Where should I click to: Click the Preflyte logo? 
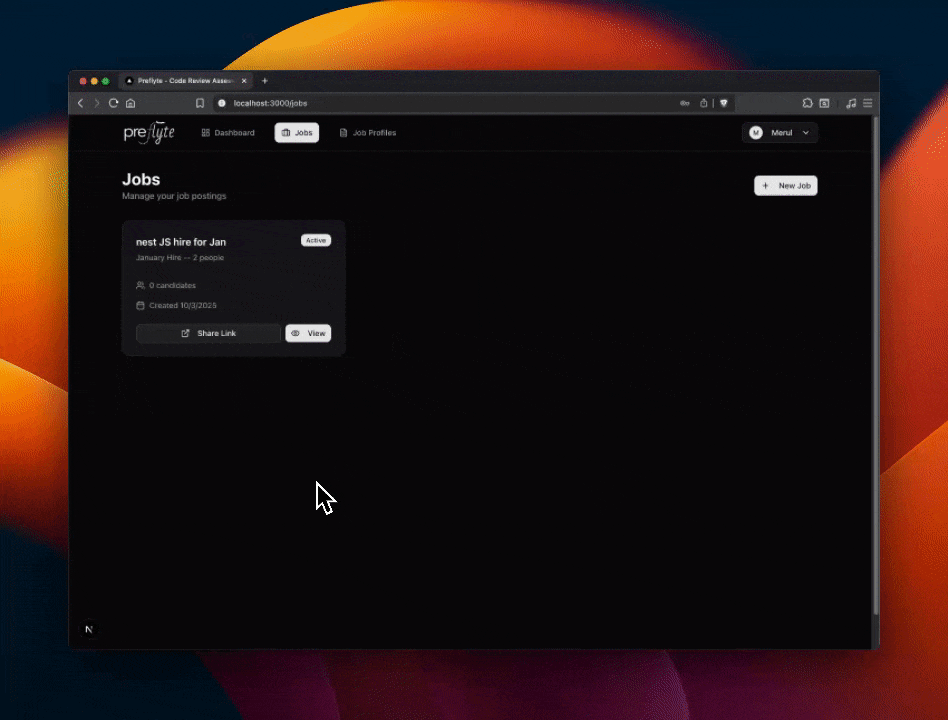coord(148,133)
